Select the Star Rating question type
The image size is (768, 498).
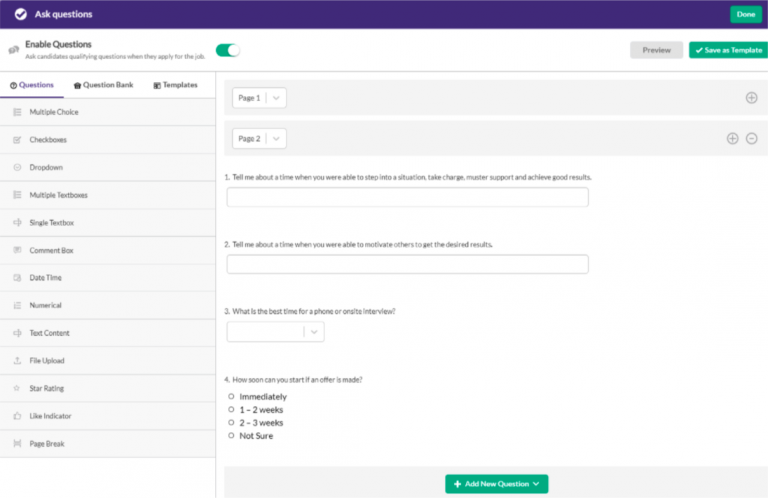[x=108, y=388]
